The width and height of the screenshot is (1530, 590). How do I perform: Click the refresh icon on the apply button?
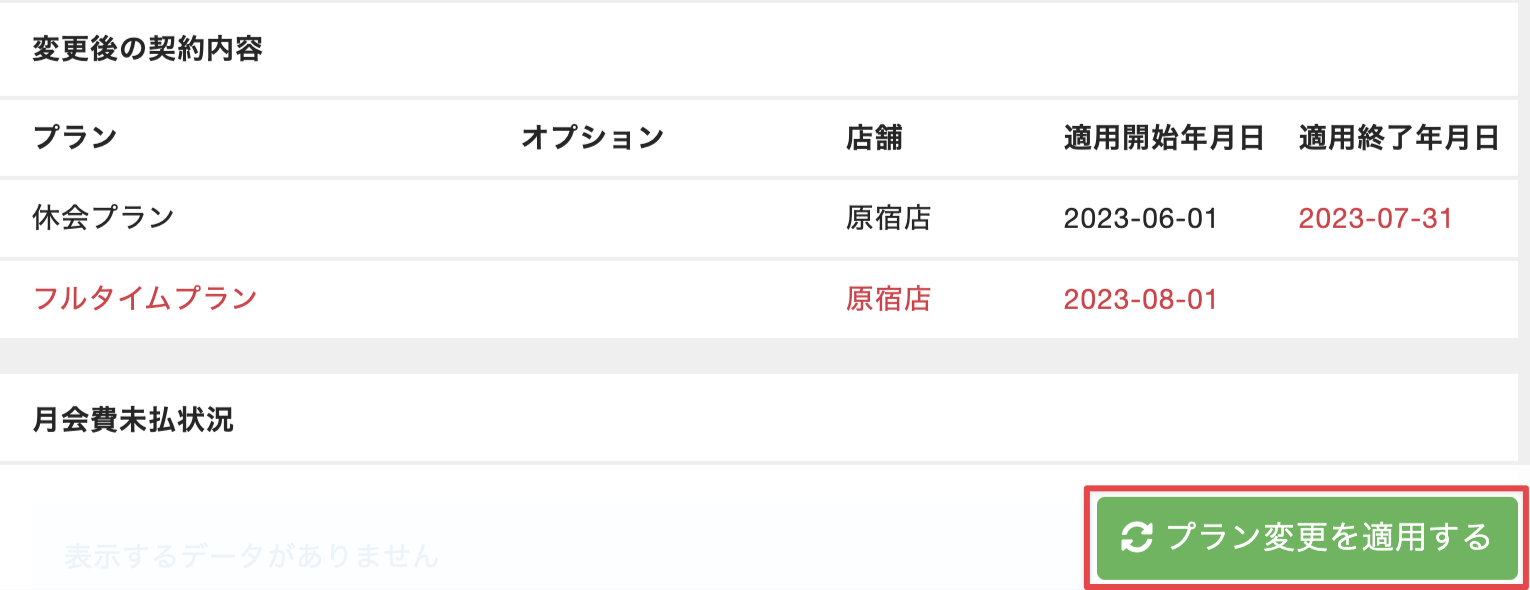(x=1136, y=538)
